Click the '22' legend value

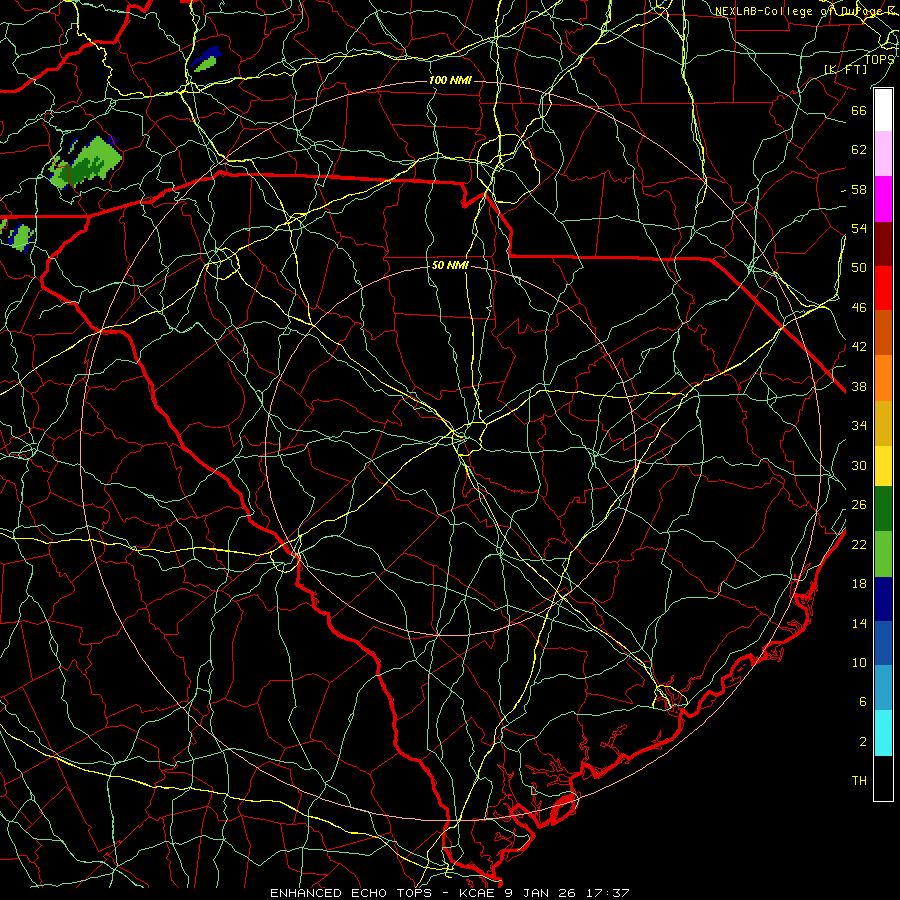859,544
